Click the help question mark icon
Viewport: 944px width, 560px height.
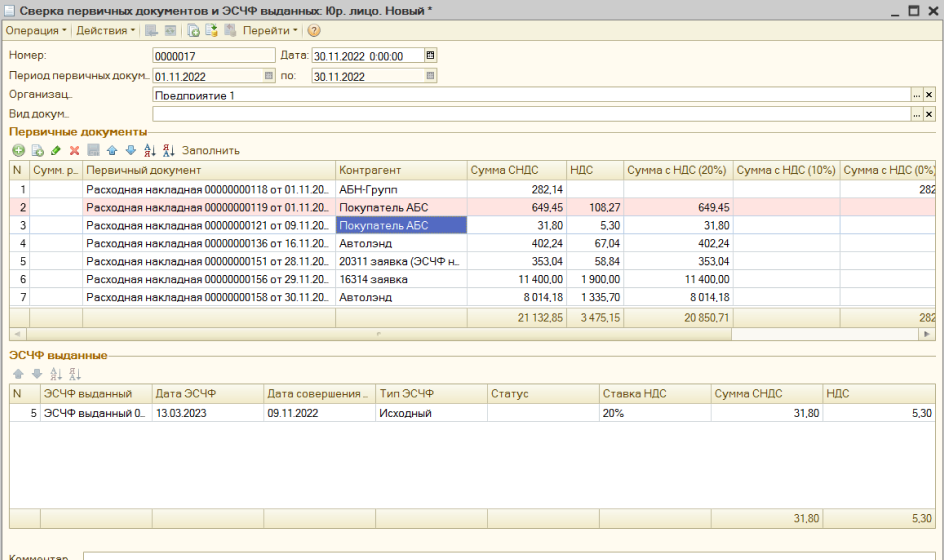point(314,31)
